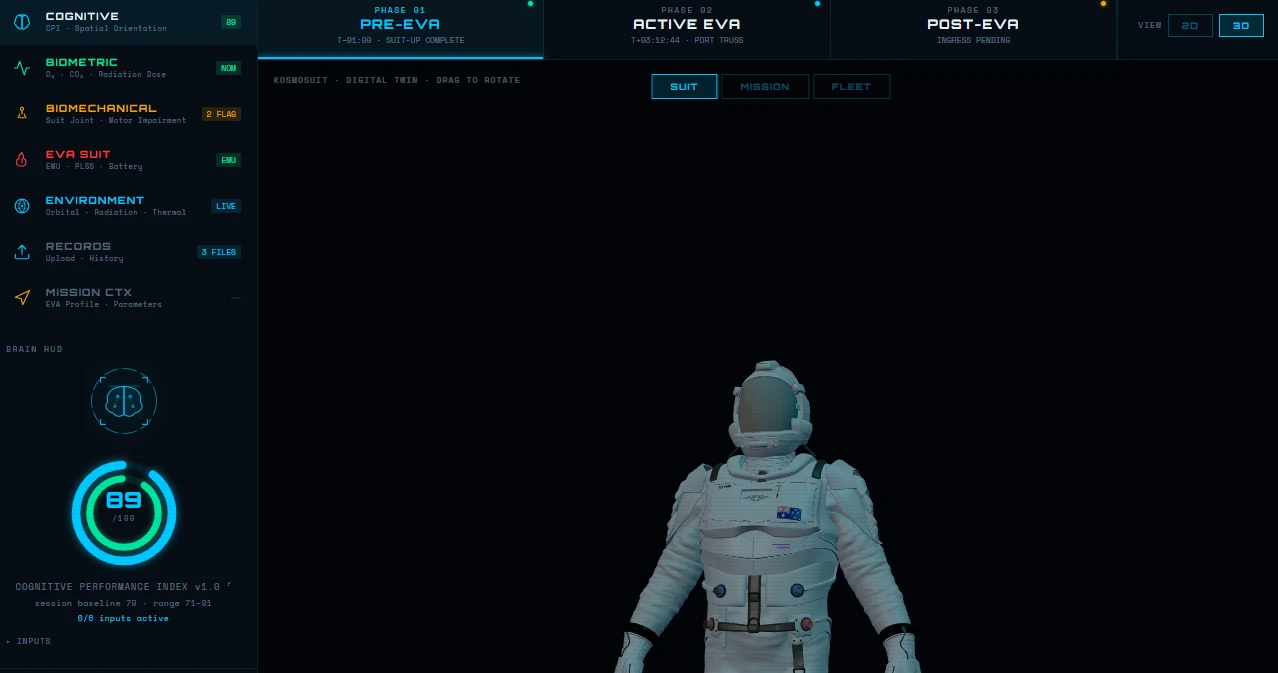This screenshot has width=1278, height=673.
Task: Open the BIOMECHANICAL panel
Action: point(128,114)
